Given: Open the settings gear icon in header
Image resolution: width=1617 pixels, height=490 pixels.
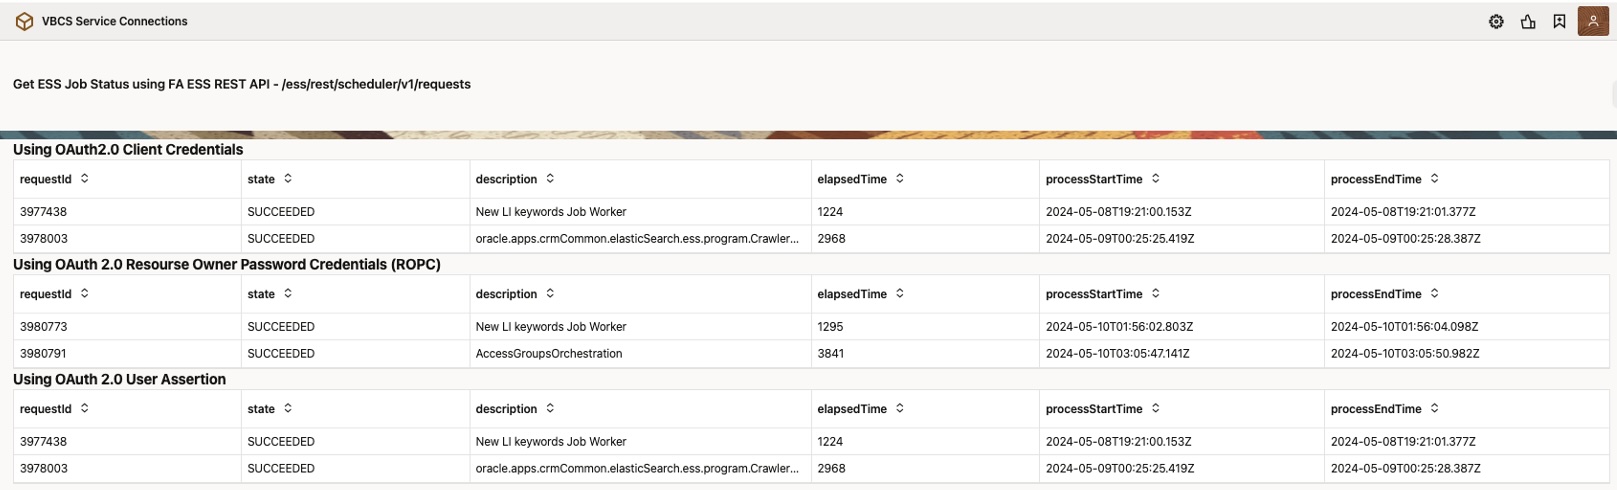Looking at the screenshot, I should 1496,21.
